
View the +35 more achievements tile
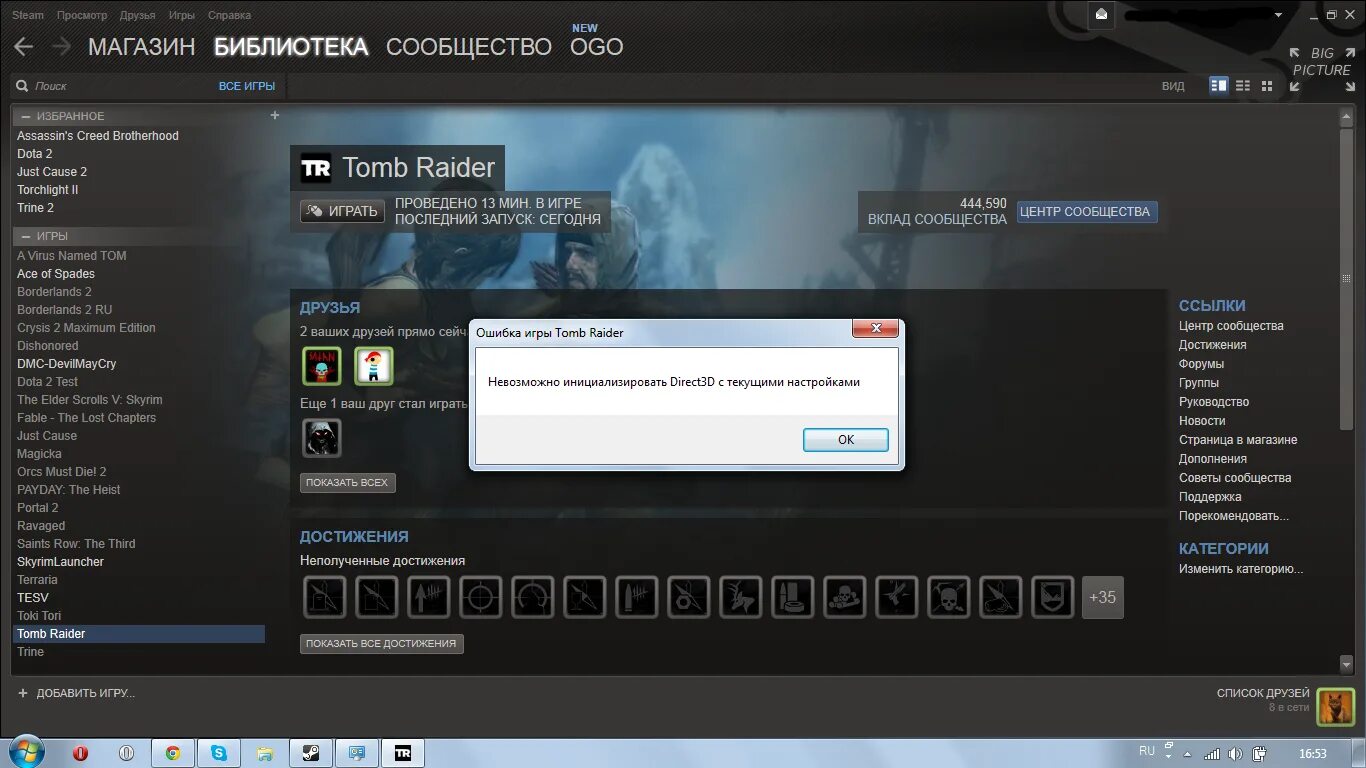pos(1102,597)
